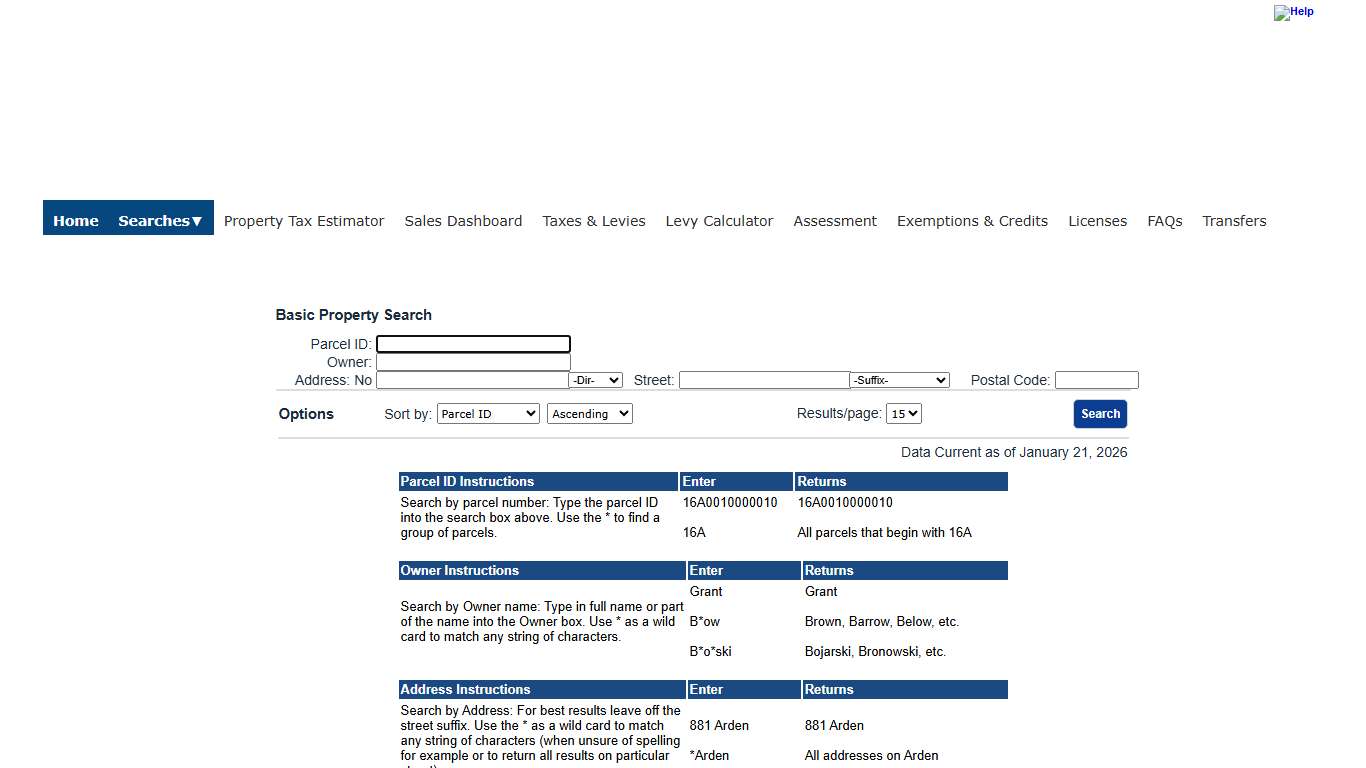The height and width of the screenshot is (768, 1366).
Task: Go to the Levy Calculator
Action: (719, 220)
